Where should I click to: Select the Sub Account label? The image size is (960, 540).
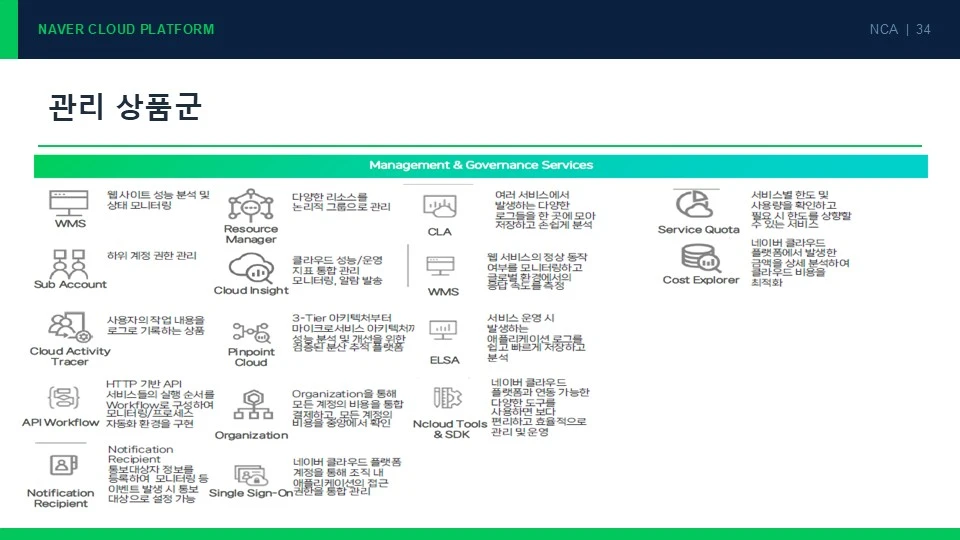coord(70,284)
